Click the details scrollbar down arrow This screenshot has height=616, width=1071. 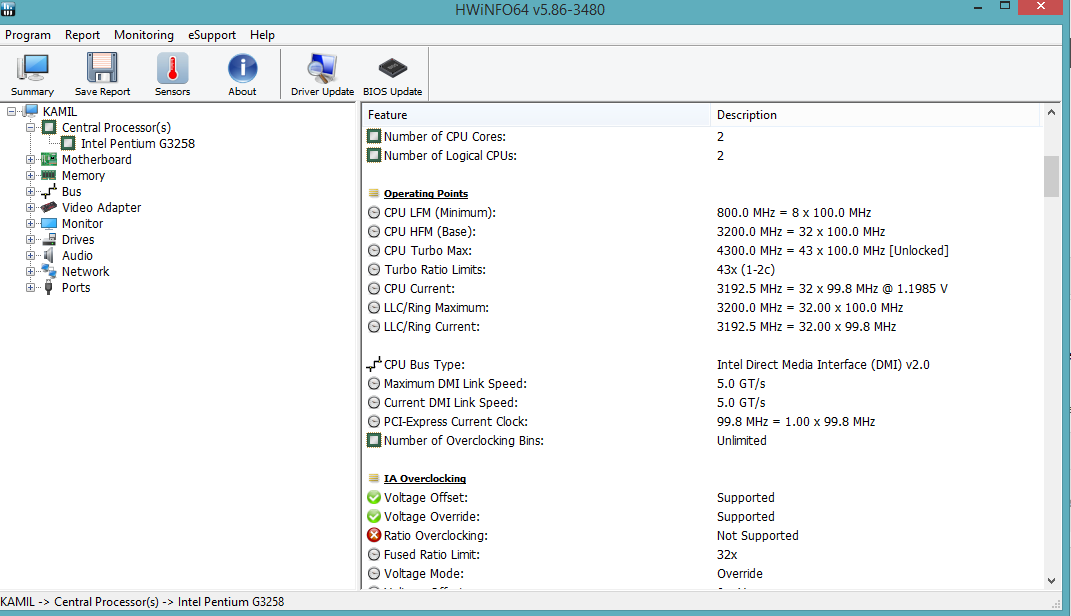[1051, 581]
